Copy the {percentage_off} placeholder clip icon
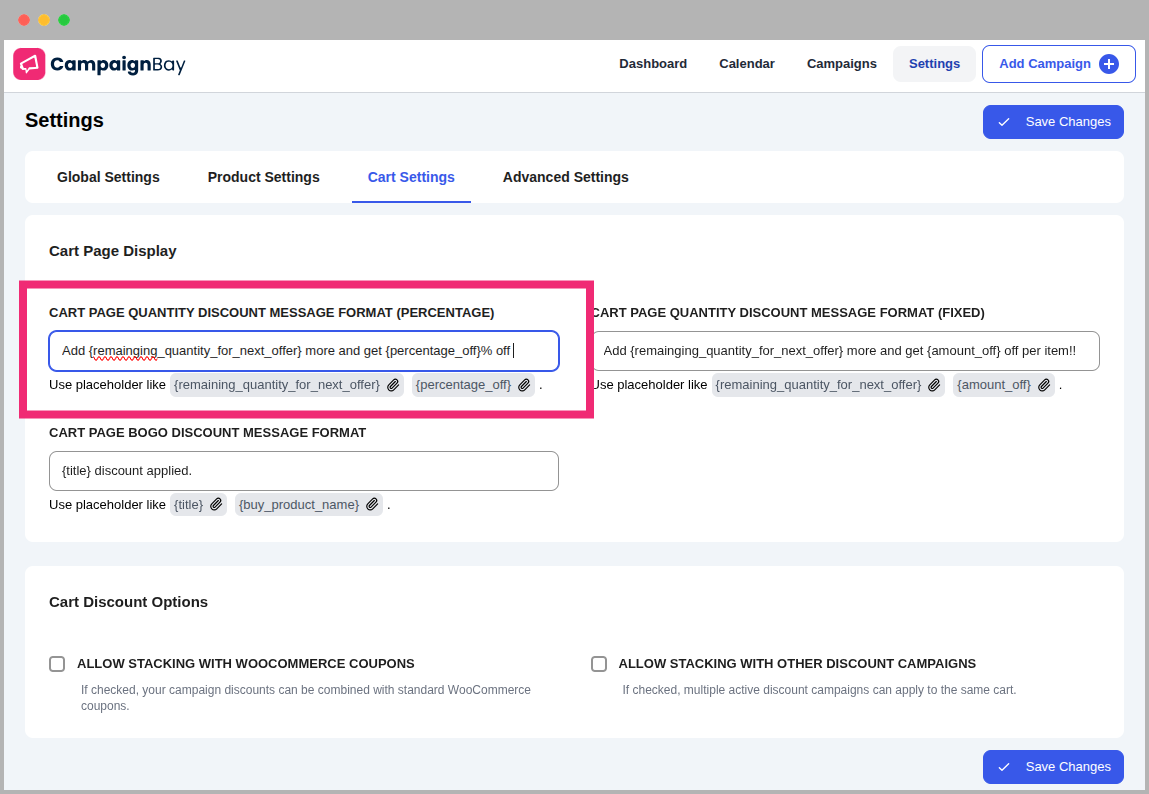 [524, 385]
